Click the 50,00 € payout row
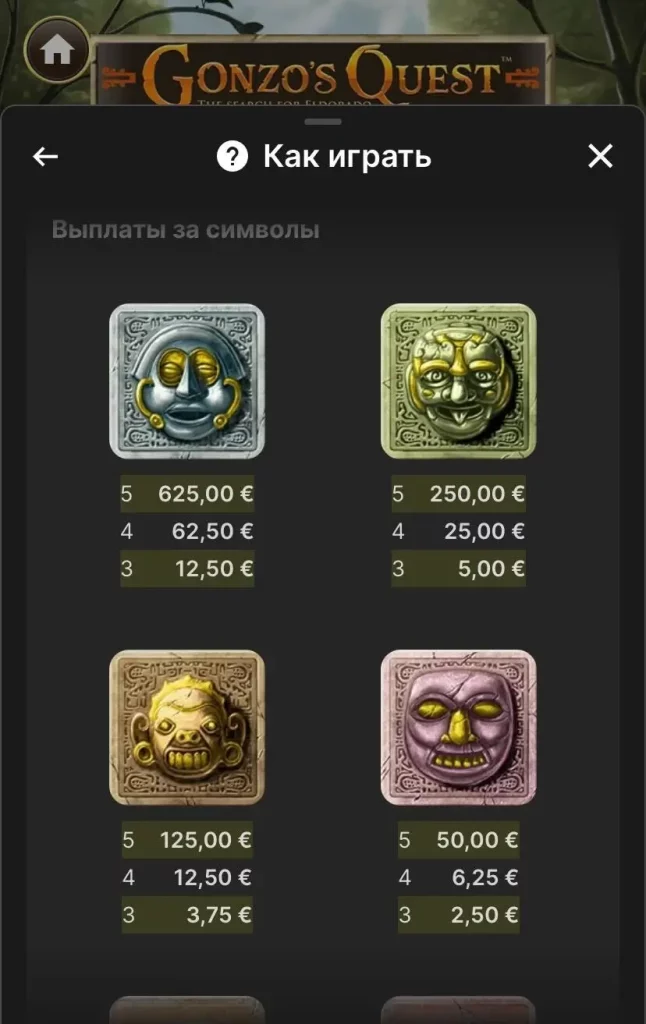The width and height of the screenshot is (646, 1024). pyautogui.click(x=459, y=840)
